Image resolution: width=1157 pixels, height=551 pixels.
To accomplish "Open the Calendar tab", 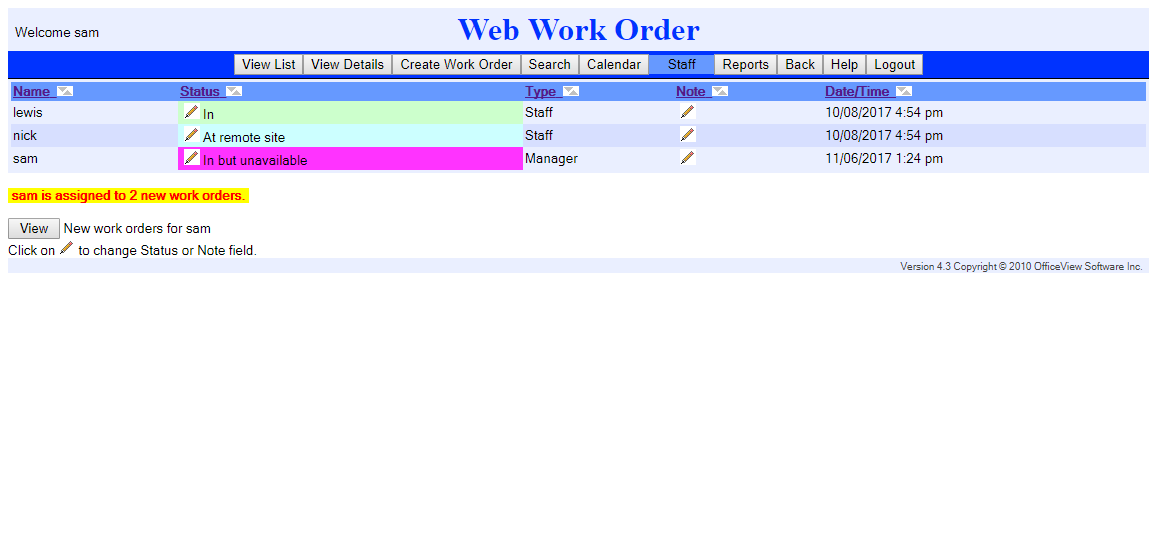I will (614, 64).
